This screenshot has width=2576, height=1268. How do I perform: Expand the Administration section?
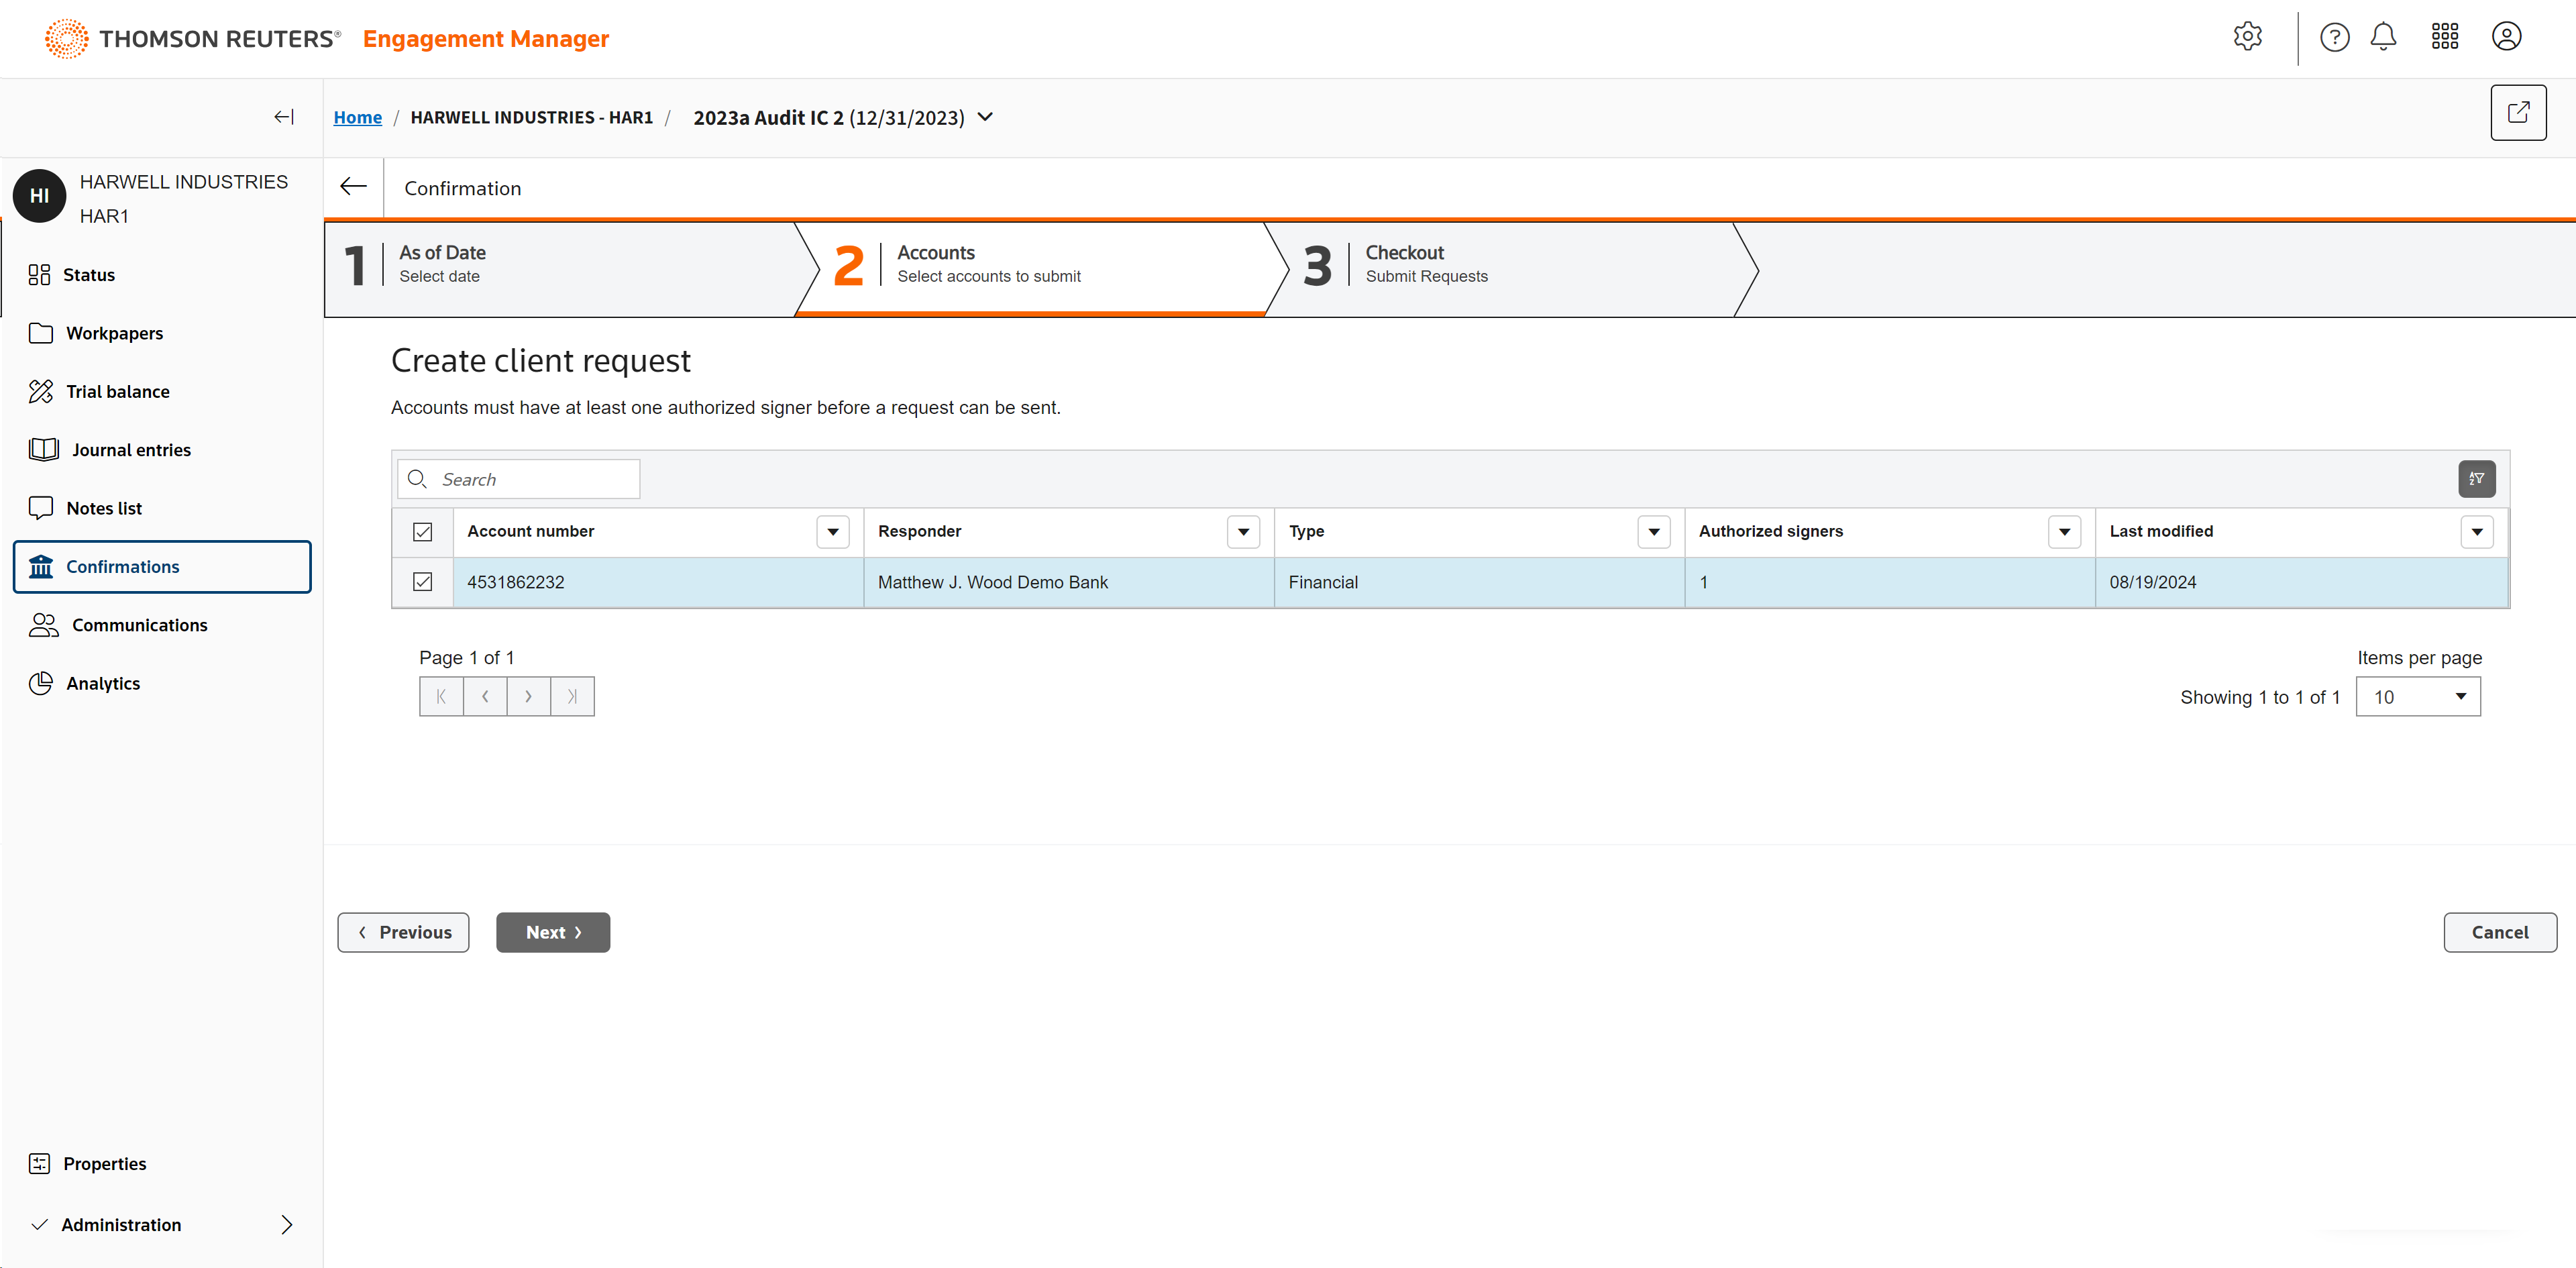tap(286, 1224)
